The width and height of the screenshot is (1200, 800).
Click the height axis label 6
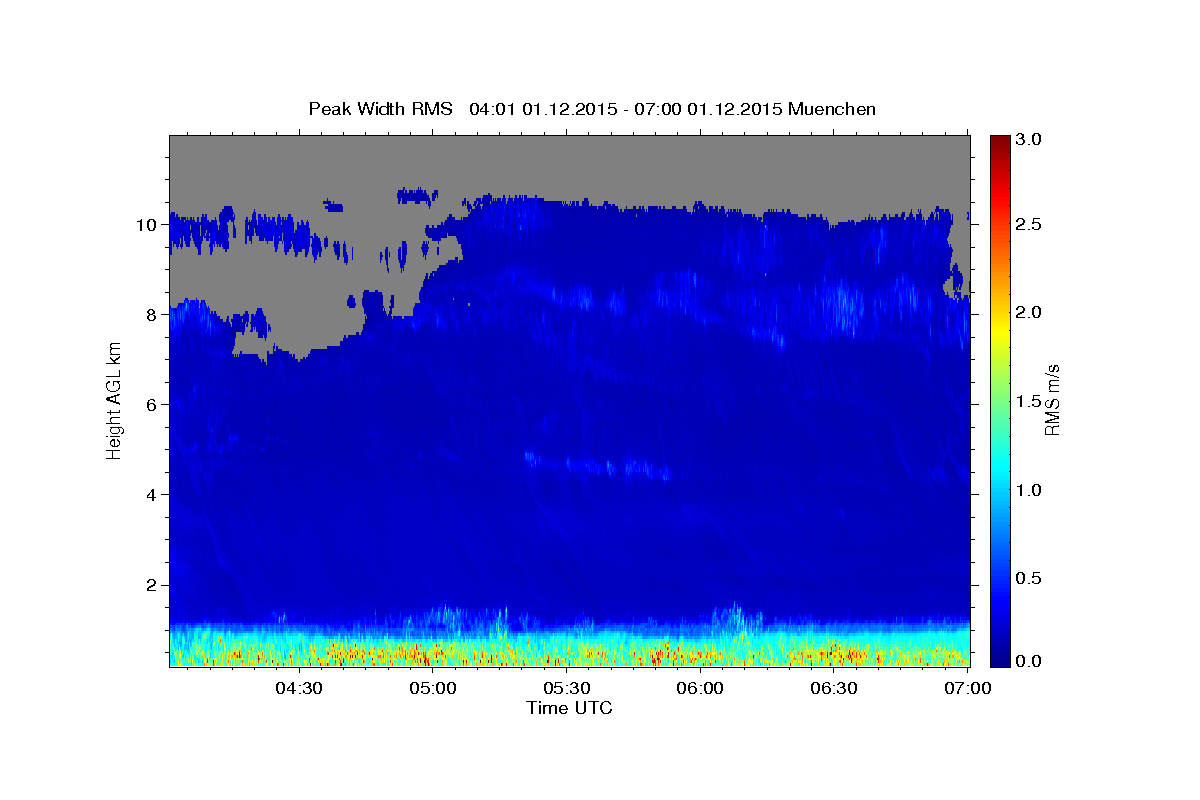click(x=152, y=404)
